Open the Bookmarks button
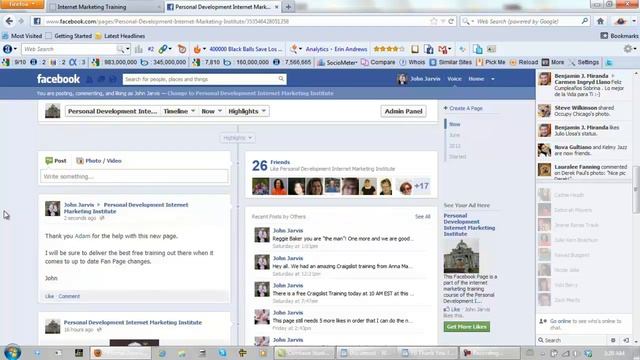Viewport: 640px width, 360px height. (619, 36)
